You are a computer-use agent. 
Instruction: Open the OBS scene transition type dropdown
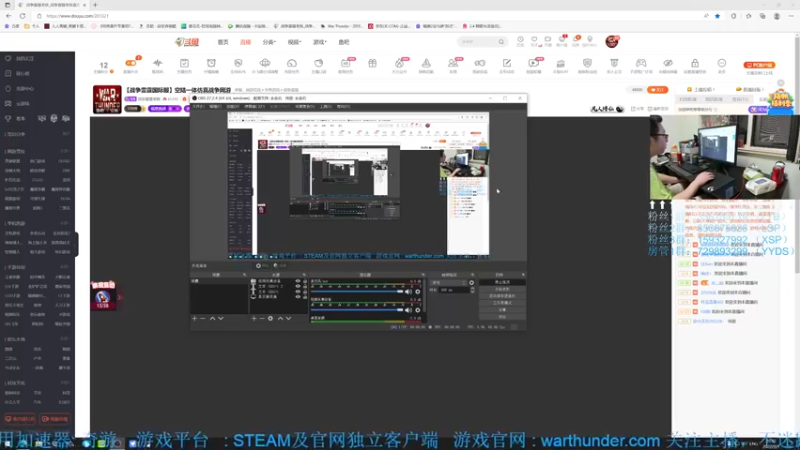point(448,283)
